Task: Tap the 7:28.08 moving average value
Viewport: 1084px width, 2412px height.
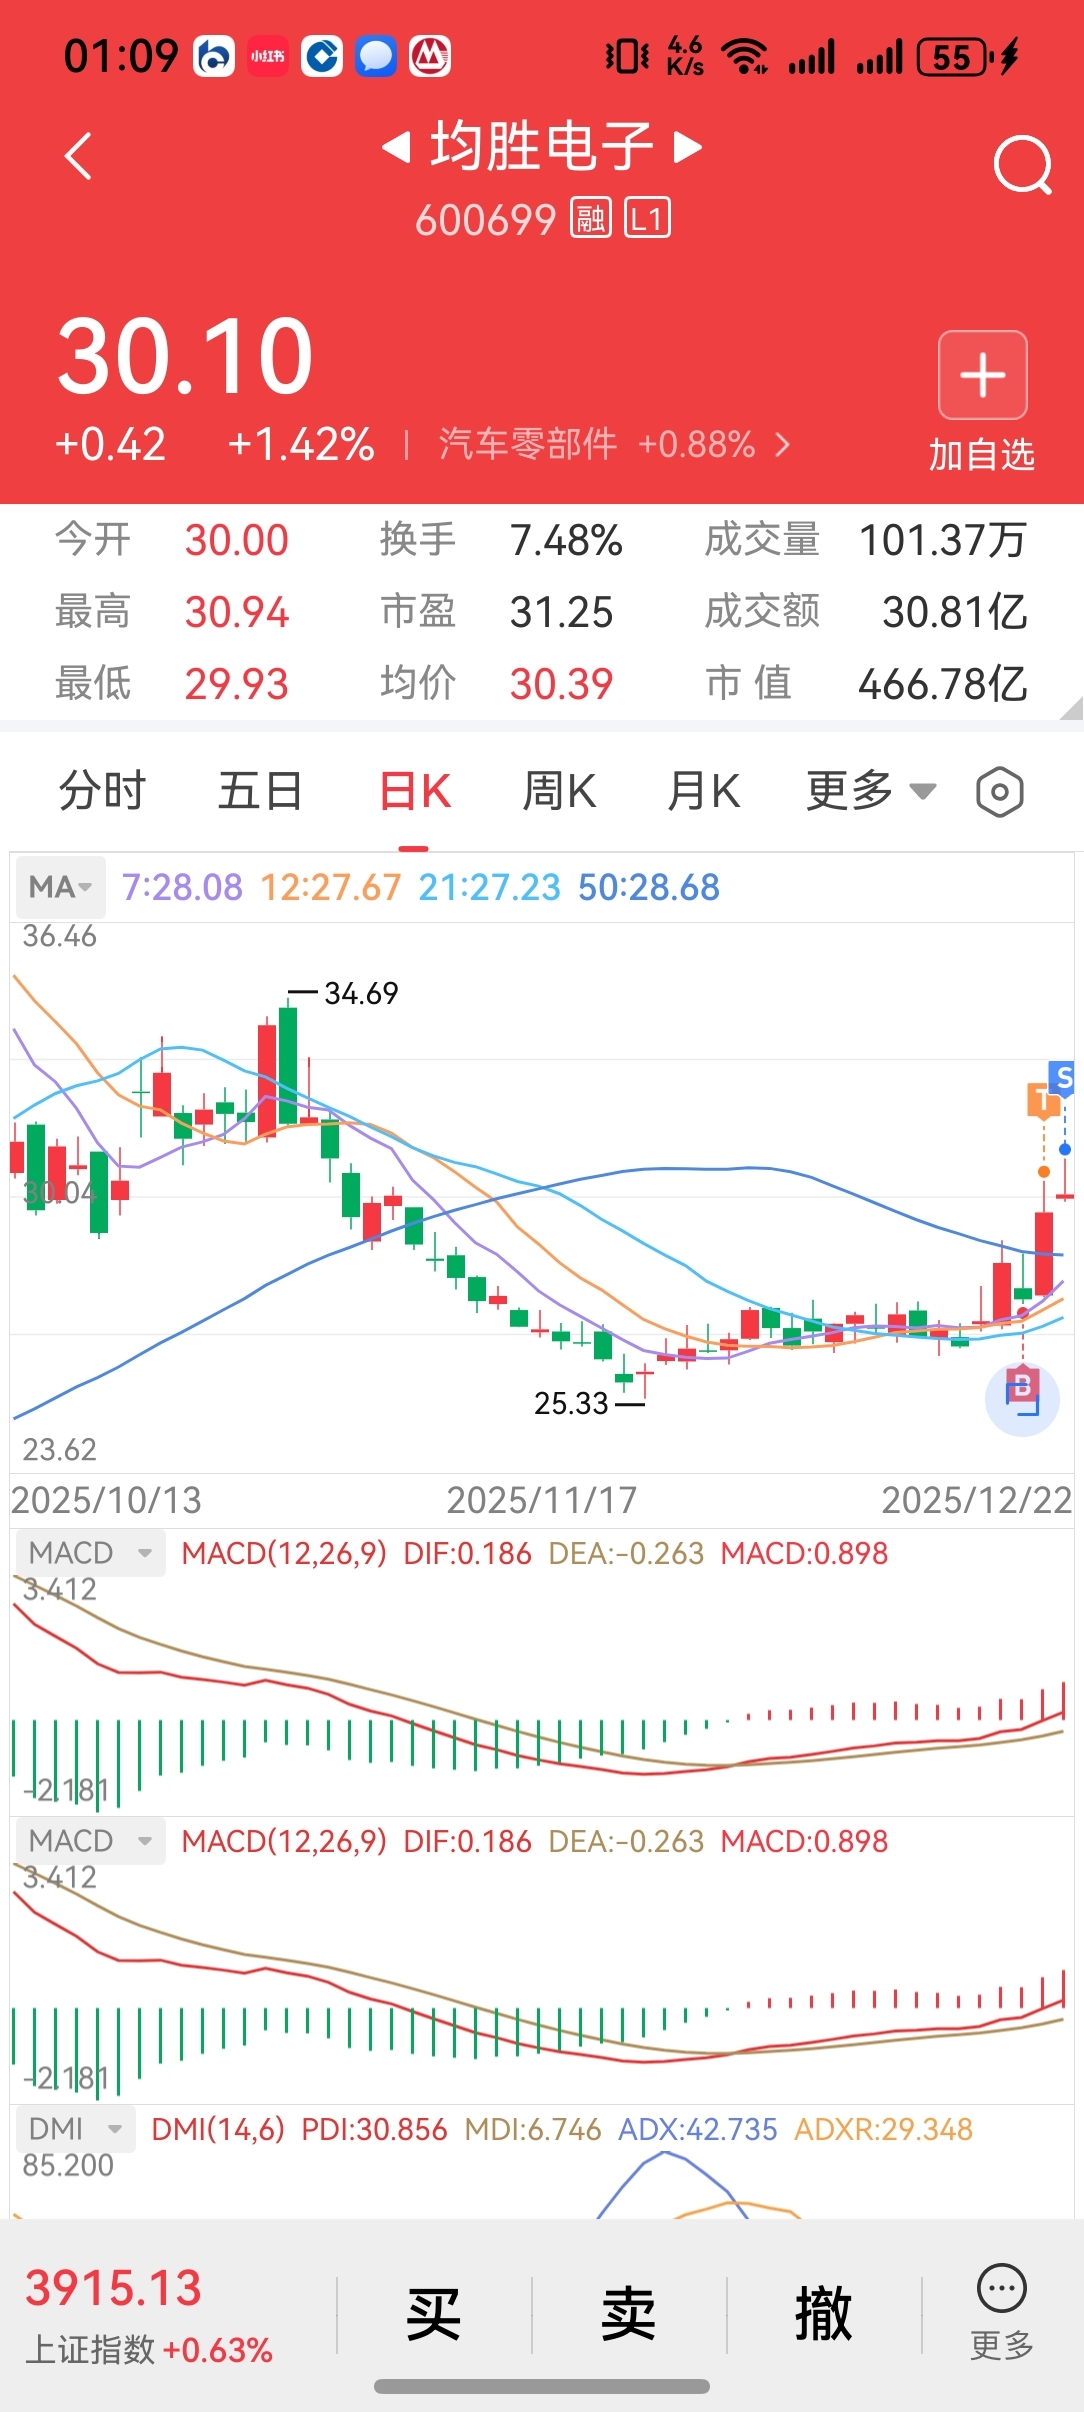Action: (182, 888)
